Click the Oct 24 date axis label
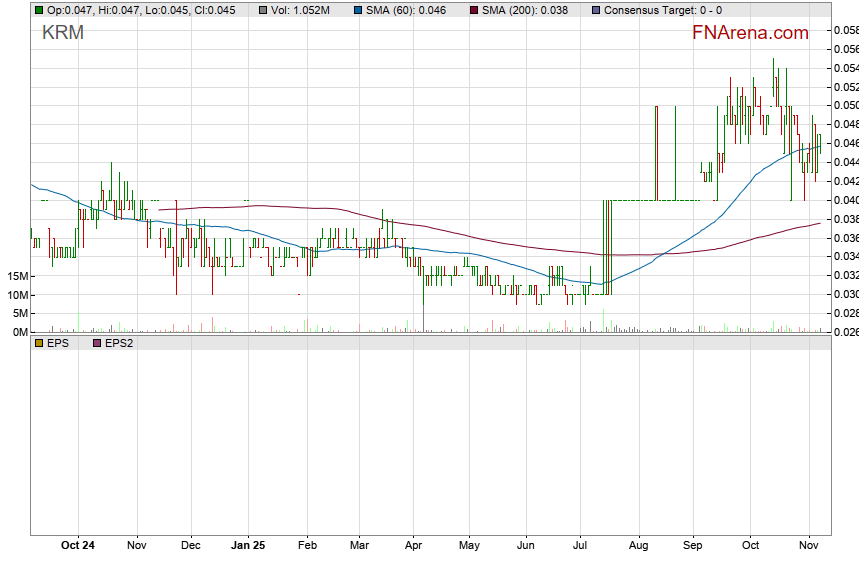The height and width of the screenshot is (566, 859). [x=78, y=546]
